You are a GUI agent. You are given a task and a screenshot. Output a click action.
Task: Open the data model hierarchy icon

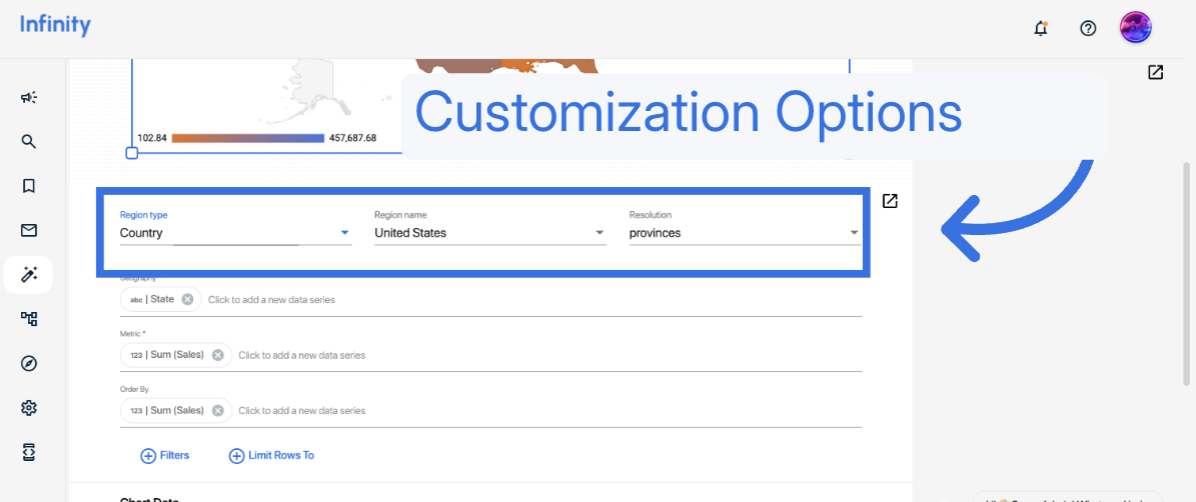29,319
